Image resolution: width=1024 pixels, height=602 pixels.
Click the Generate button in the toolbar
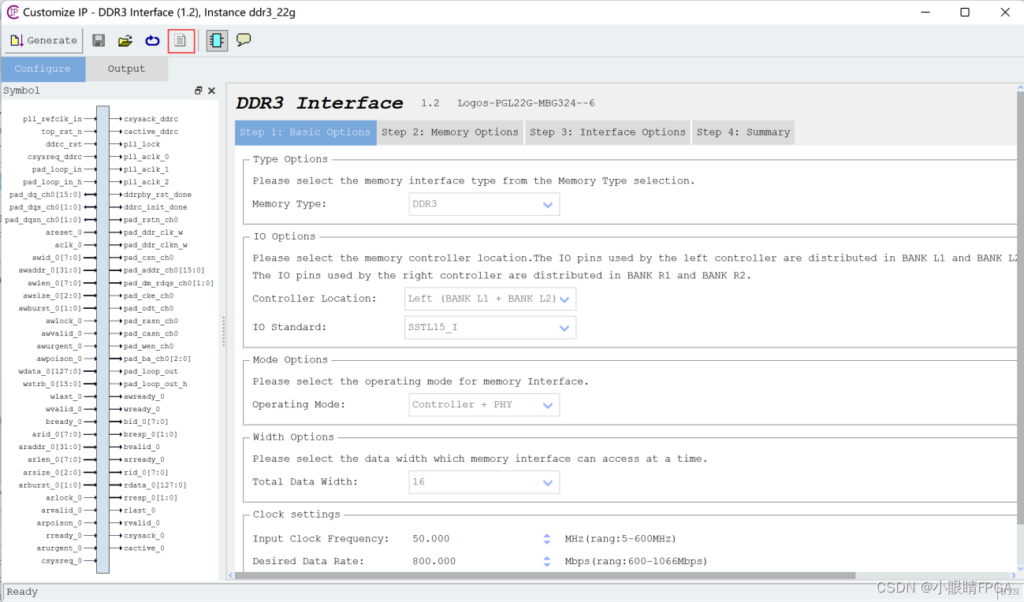pyautogui.click(x=43, y=41)
